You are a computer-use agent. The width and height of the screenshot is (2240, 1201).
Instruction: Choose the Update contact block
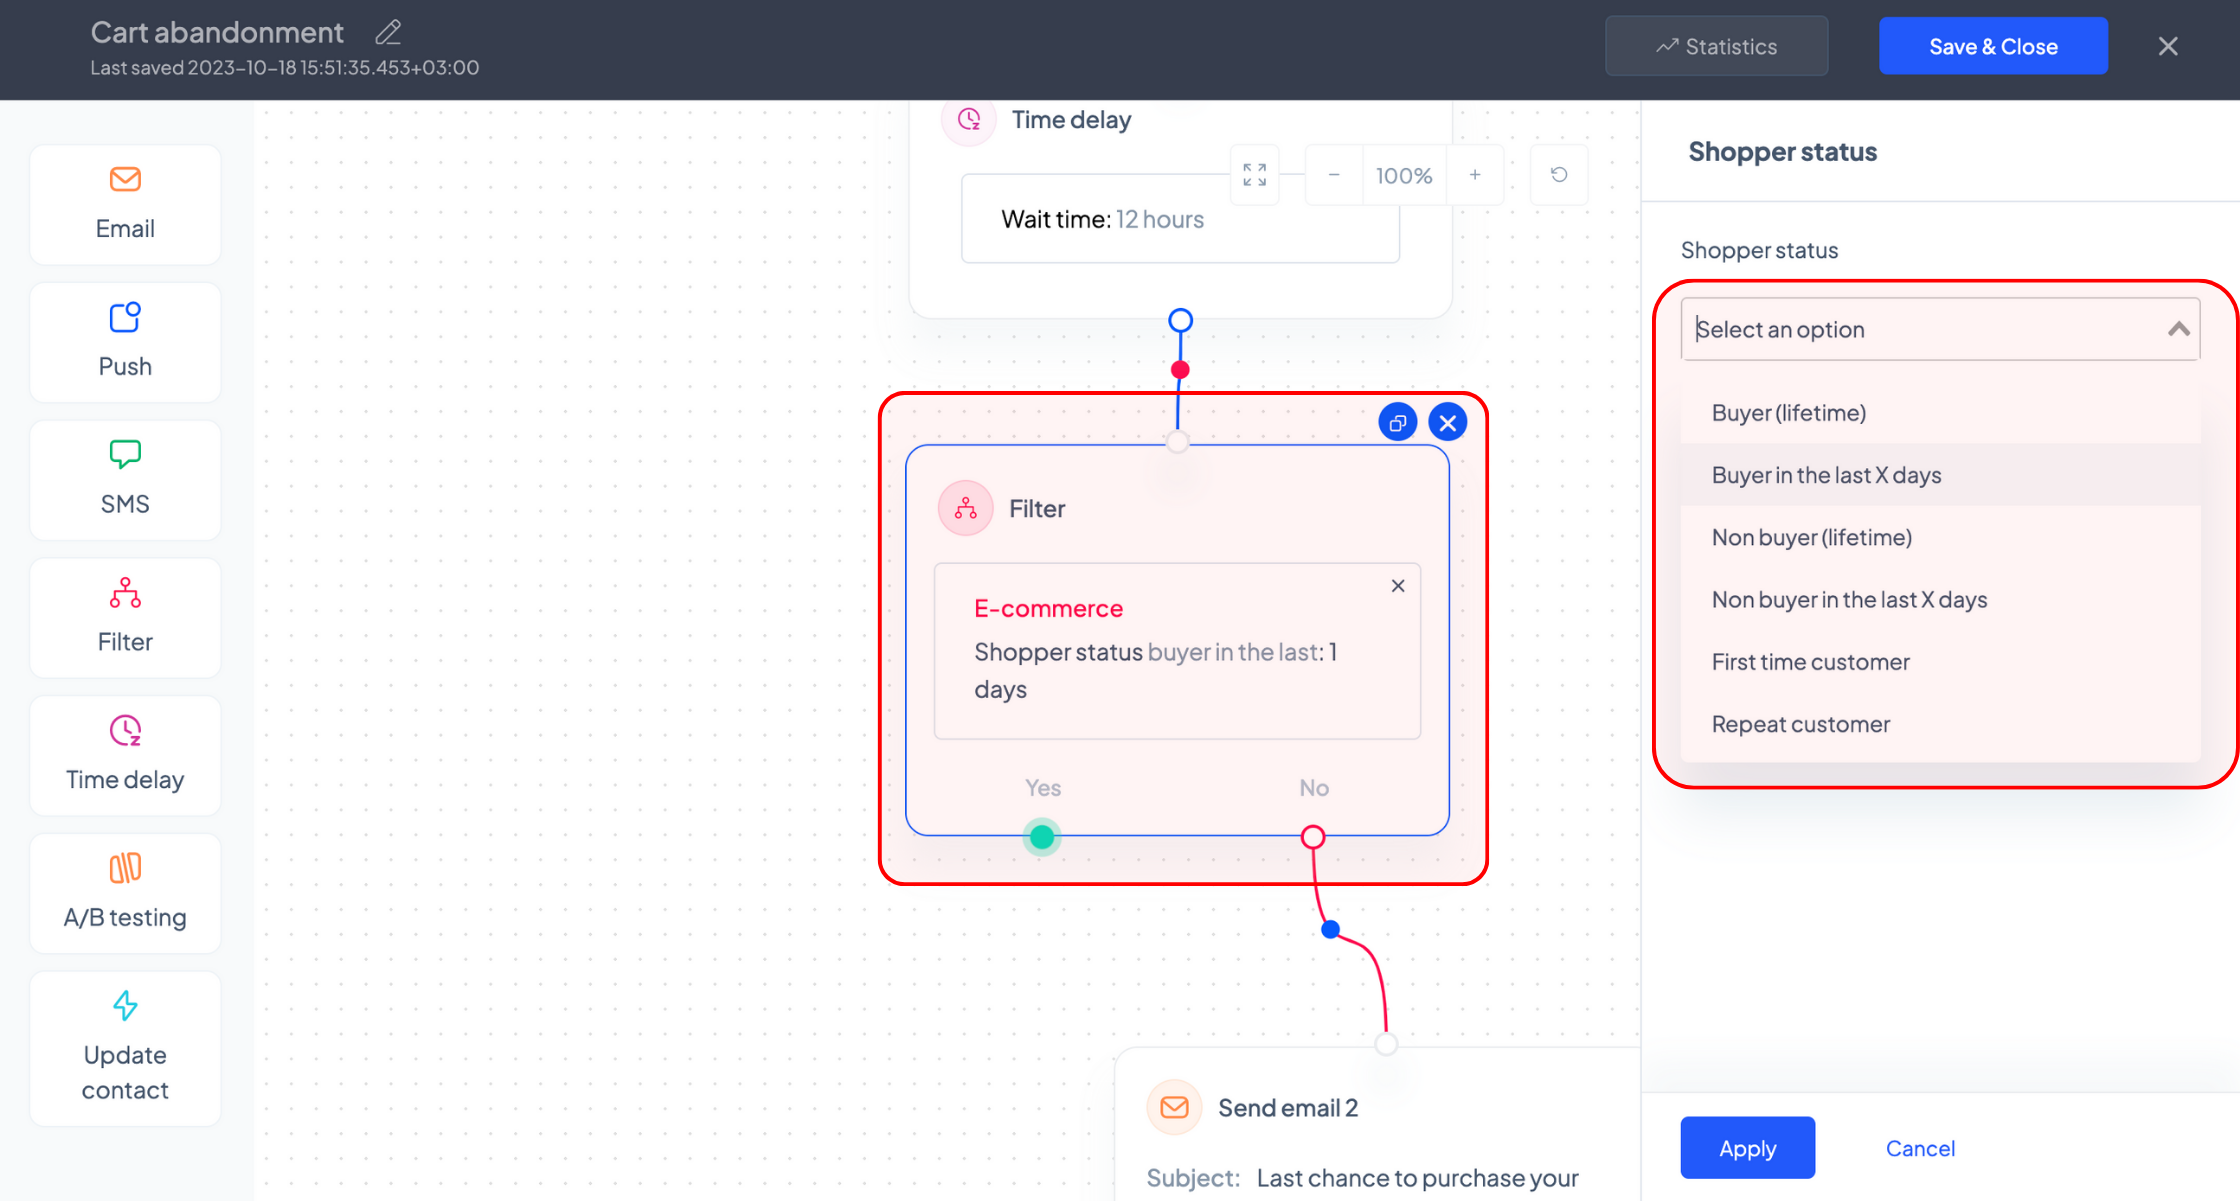pos(125,1048)
